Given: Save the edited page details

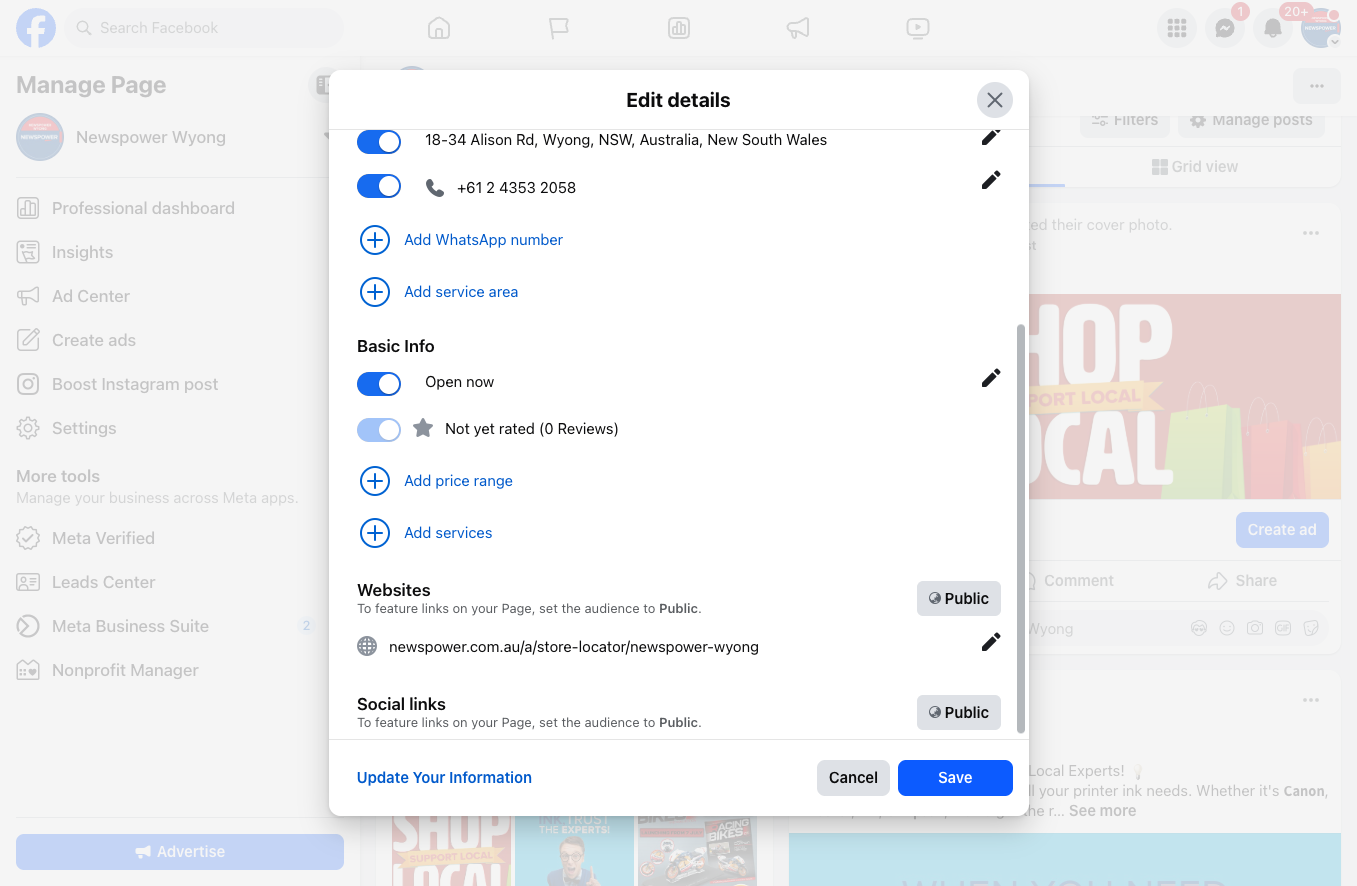Looking at the screenshot, I should pyautogui.click(x=955, y=778).
